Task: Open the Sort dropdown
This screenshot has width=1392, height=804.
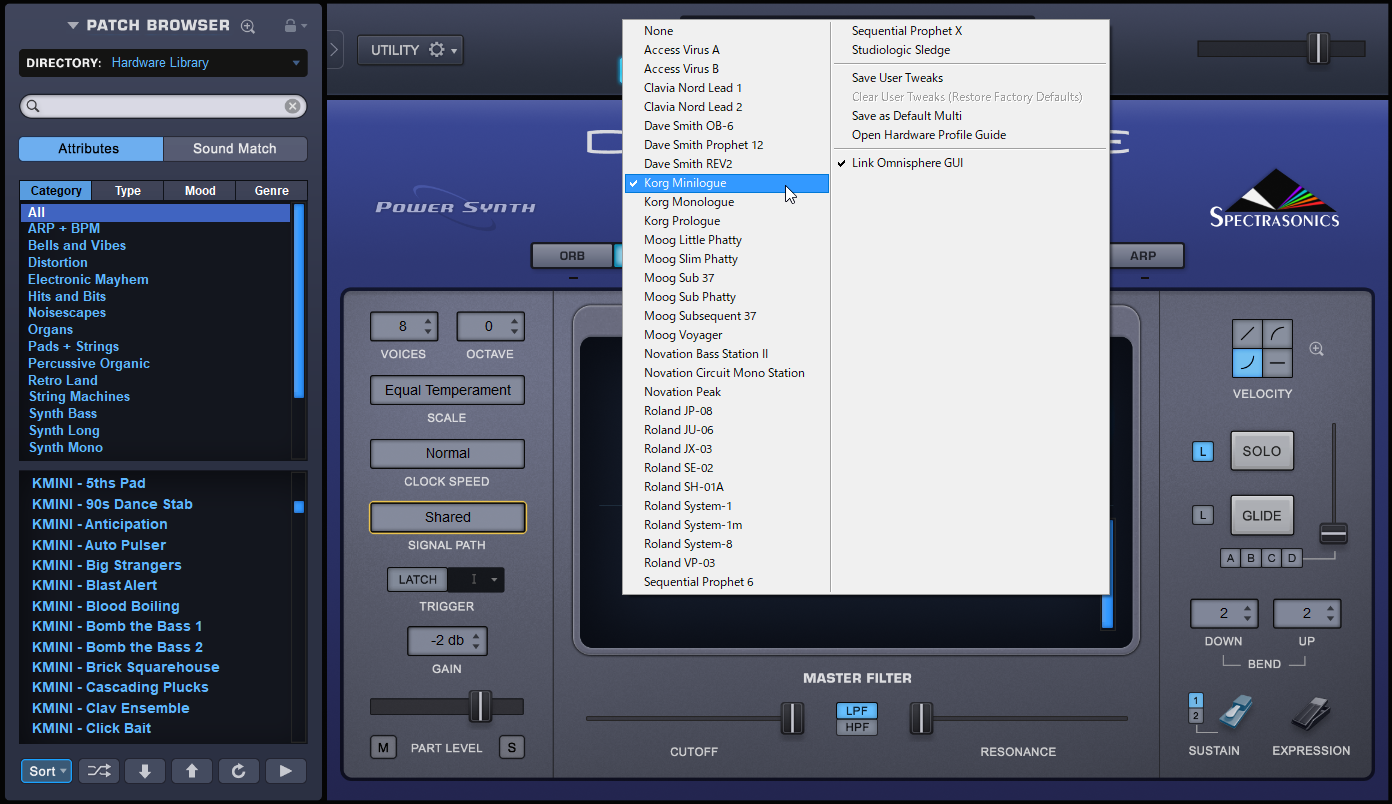Action: (x=46, y=771)
